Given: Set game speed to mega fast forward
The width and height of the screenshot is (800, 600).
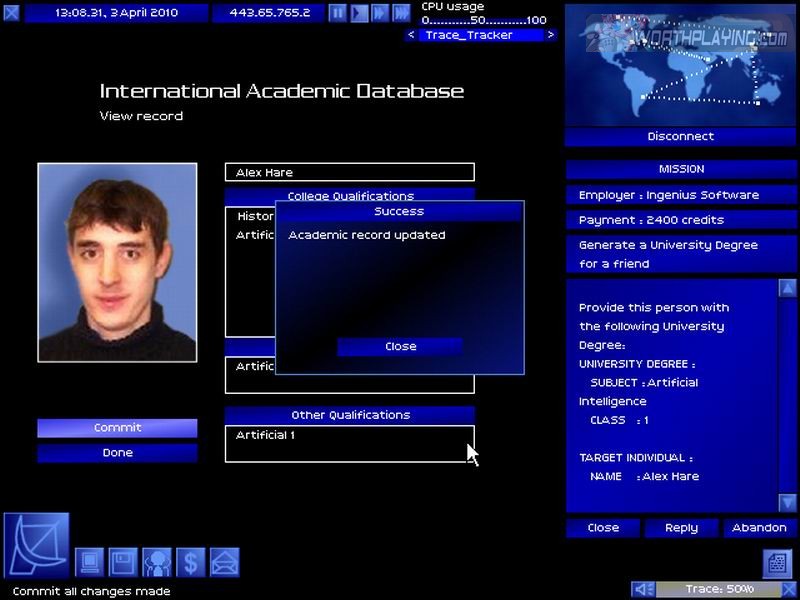Looking at the screenshot, I should (400, 13).
